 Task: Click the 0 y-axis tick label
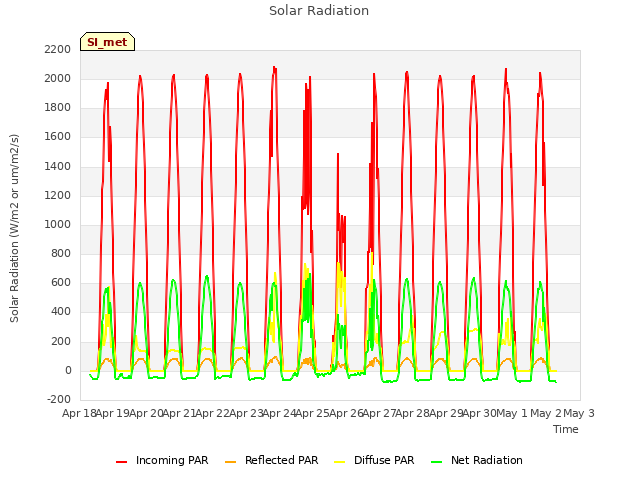click(68, 370)
